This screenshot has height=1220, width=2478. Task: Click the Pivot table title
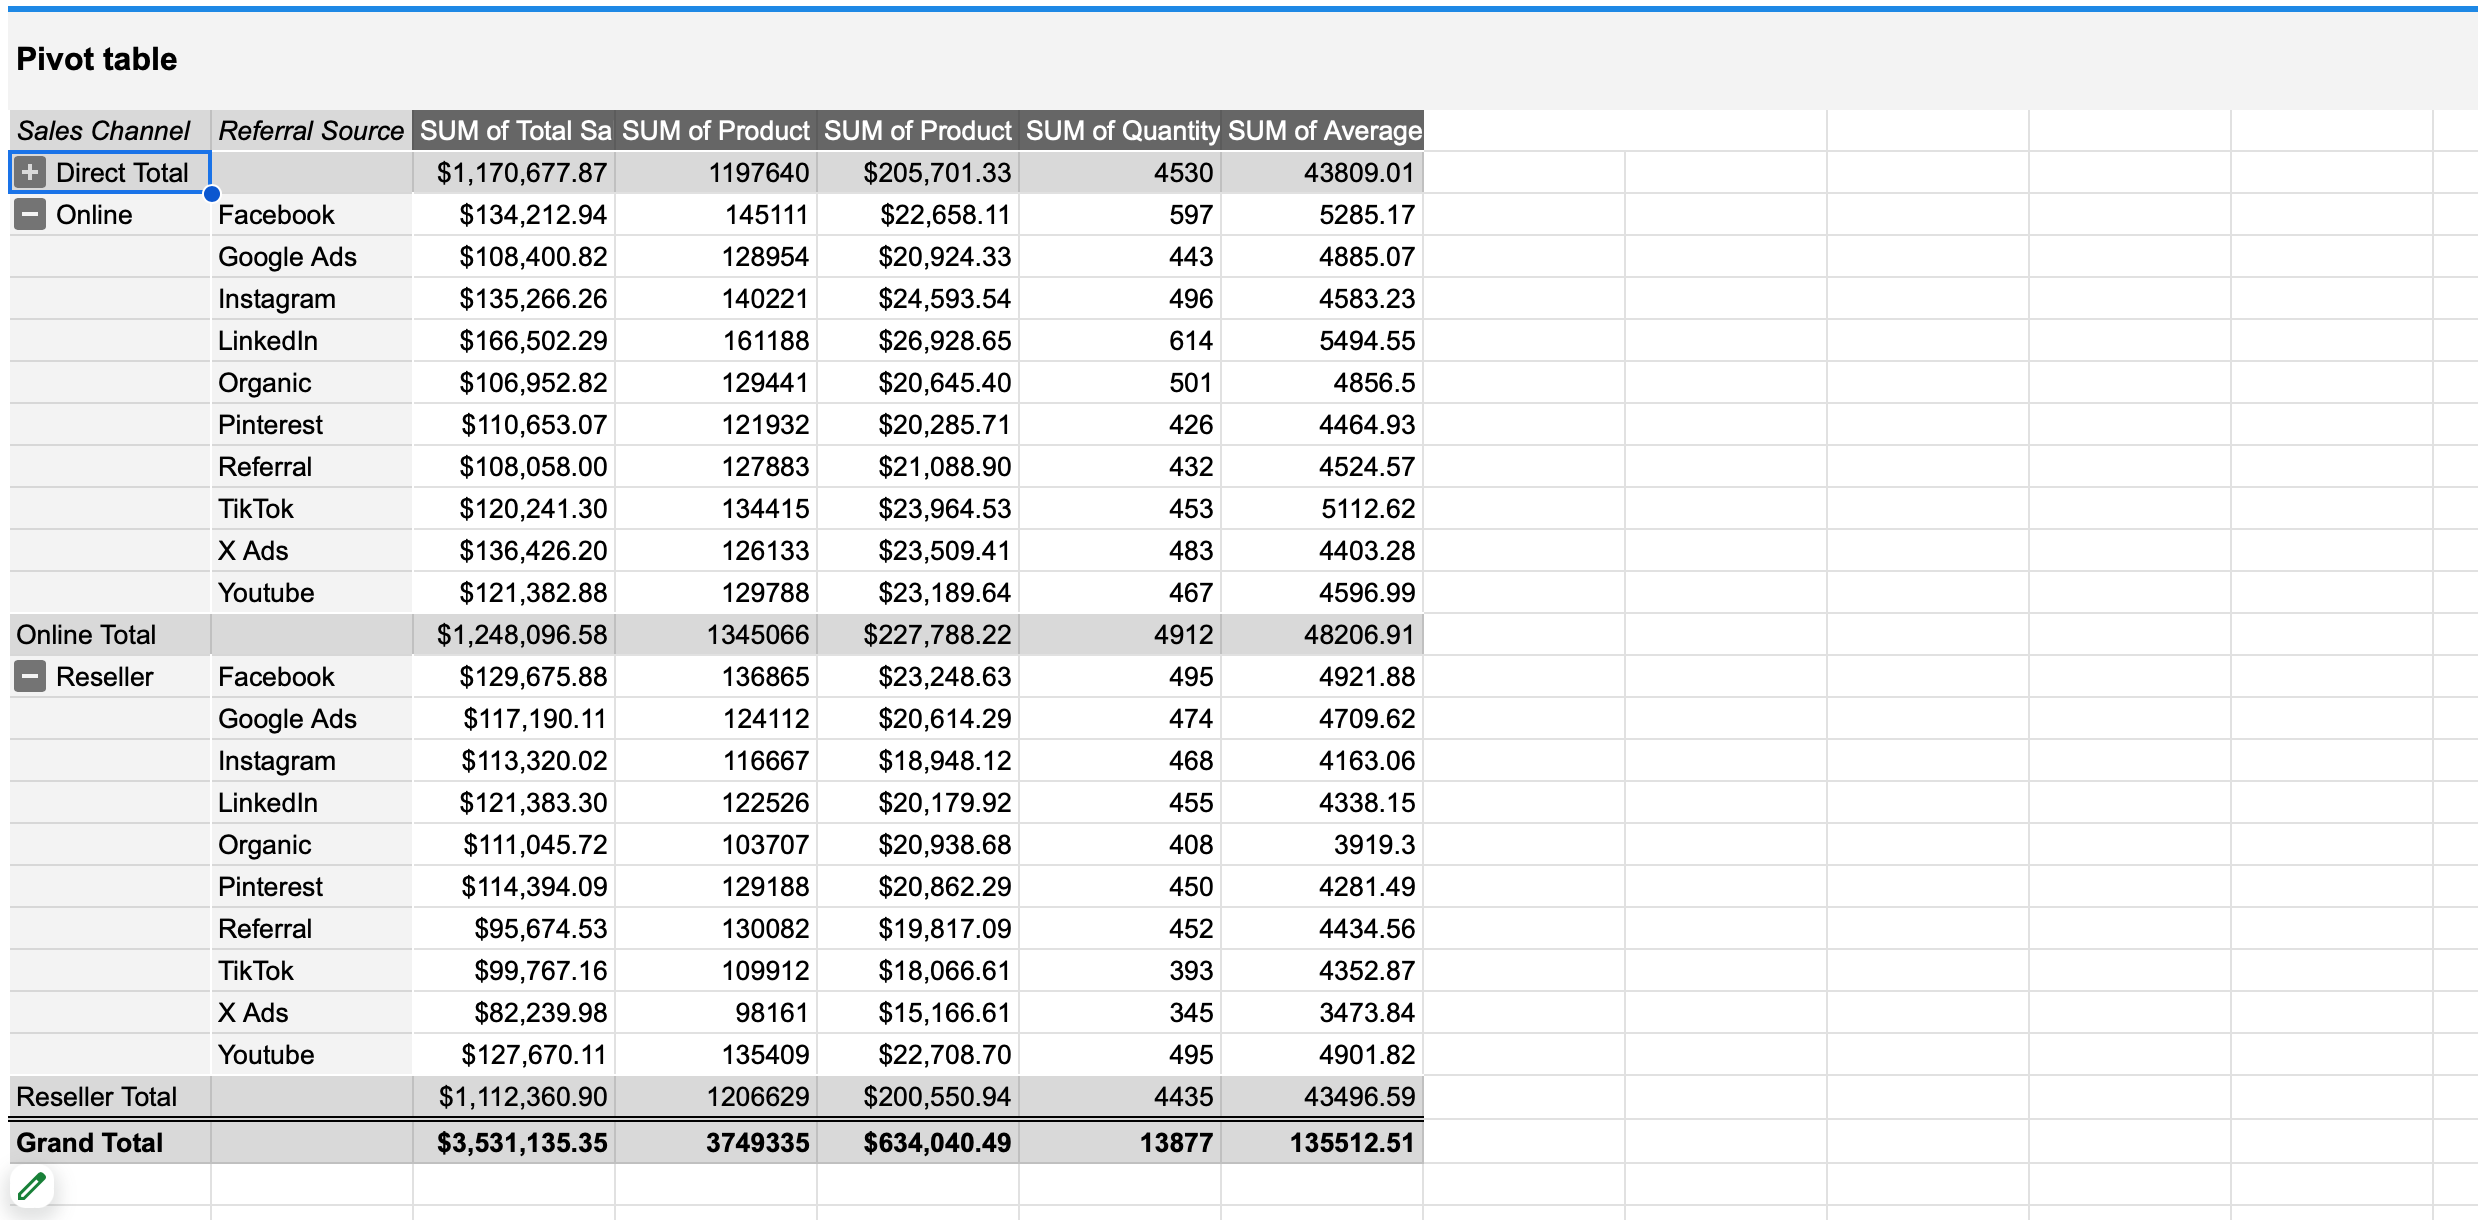point(97,59)
